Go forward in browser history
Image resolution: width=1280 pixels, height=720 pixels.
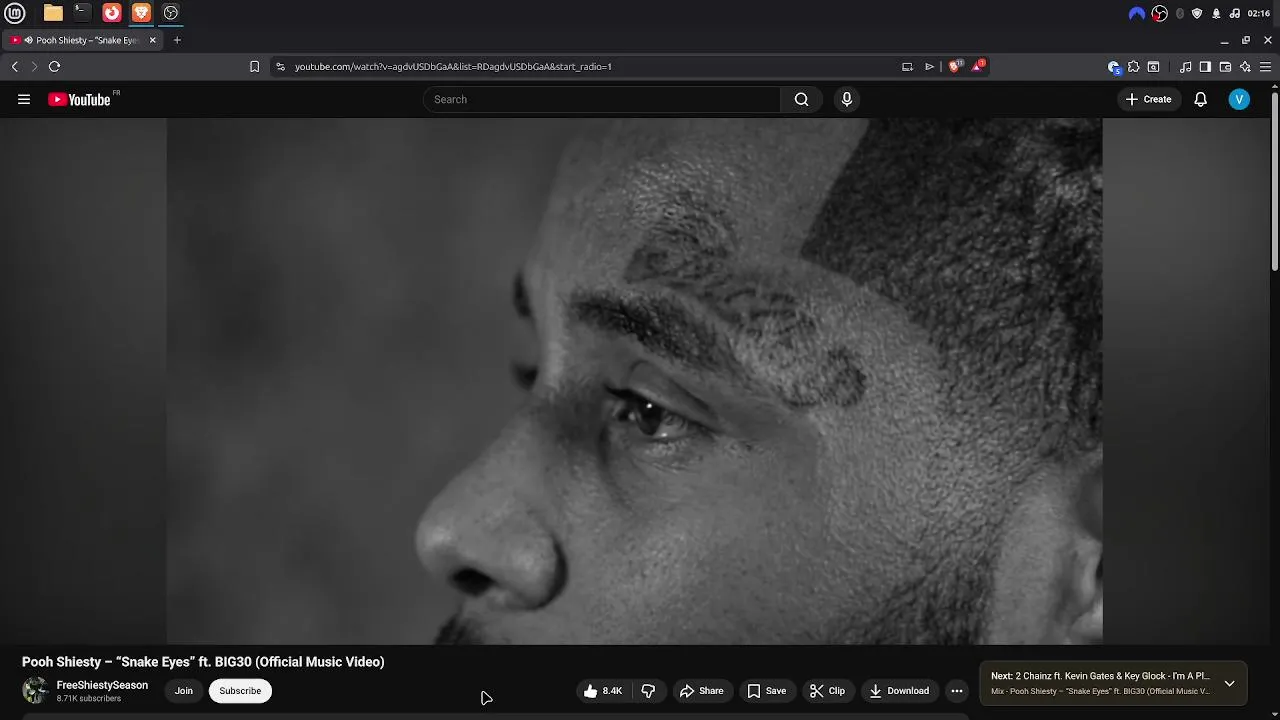click(34, 66)
